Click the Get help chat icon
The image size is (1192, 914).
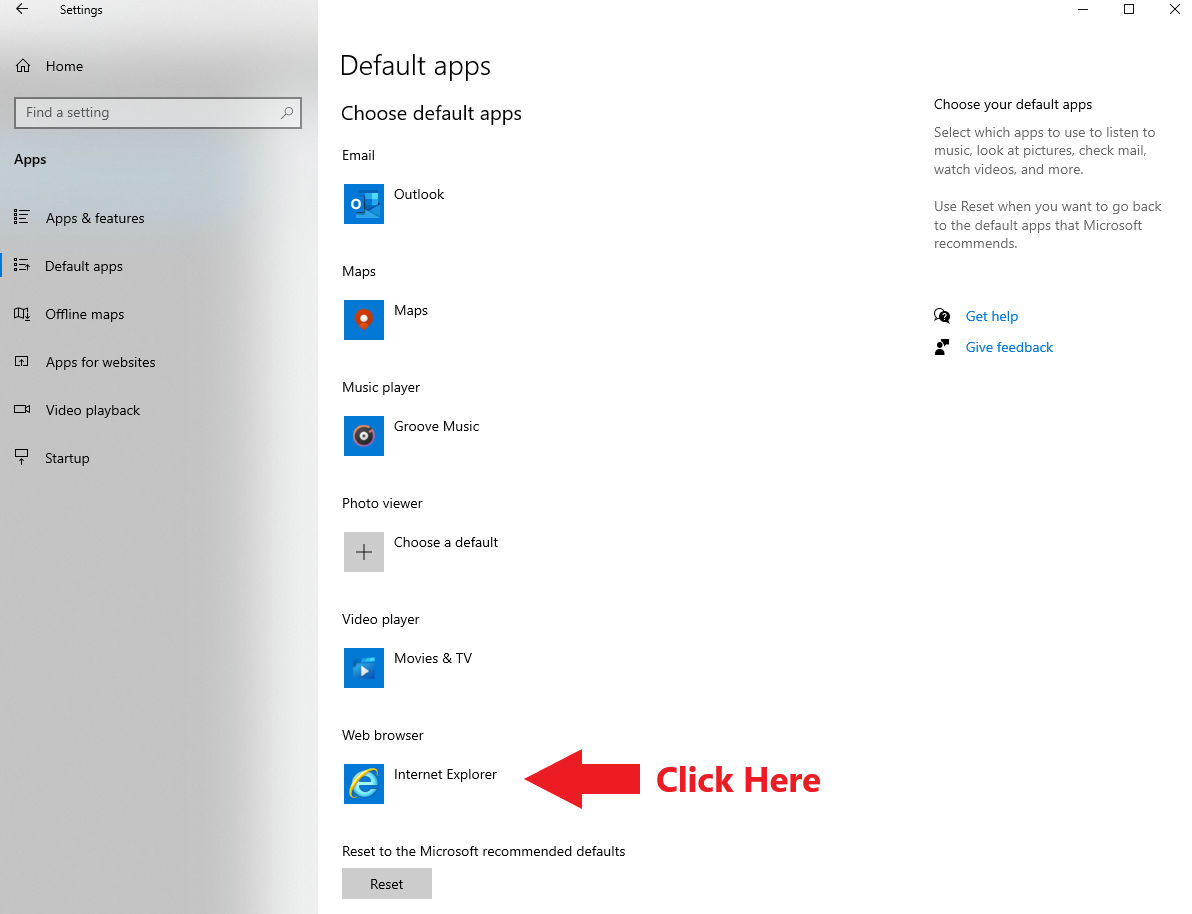[942, 316]
